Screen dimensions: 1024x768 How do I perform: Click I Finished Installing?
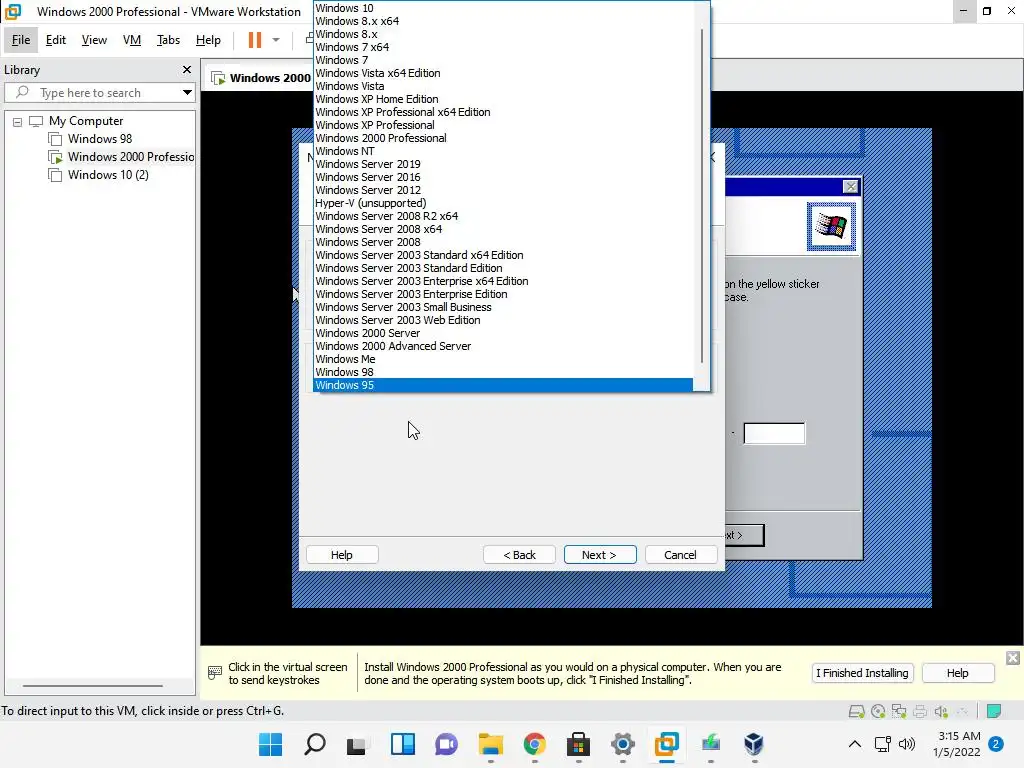pyautogui.click(x=862, y=673)
